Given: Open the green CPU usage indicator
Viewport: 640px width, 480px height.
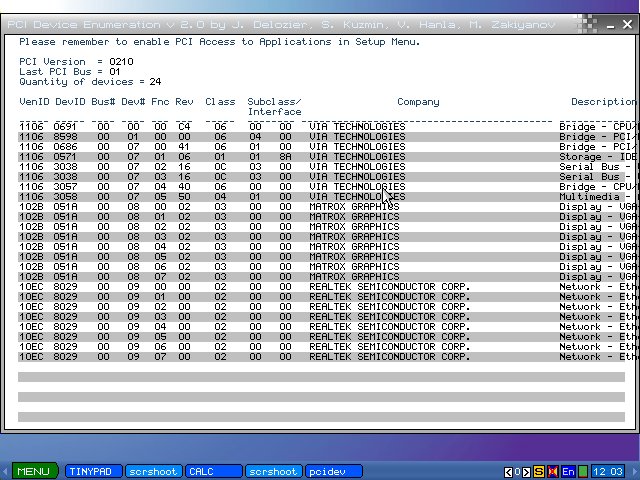Looking at the screenshot, I should pos(582,472).
